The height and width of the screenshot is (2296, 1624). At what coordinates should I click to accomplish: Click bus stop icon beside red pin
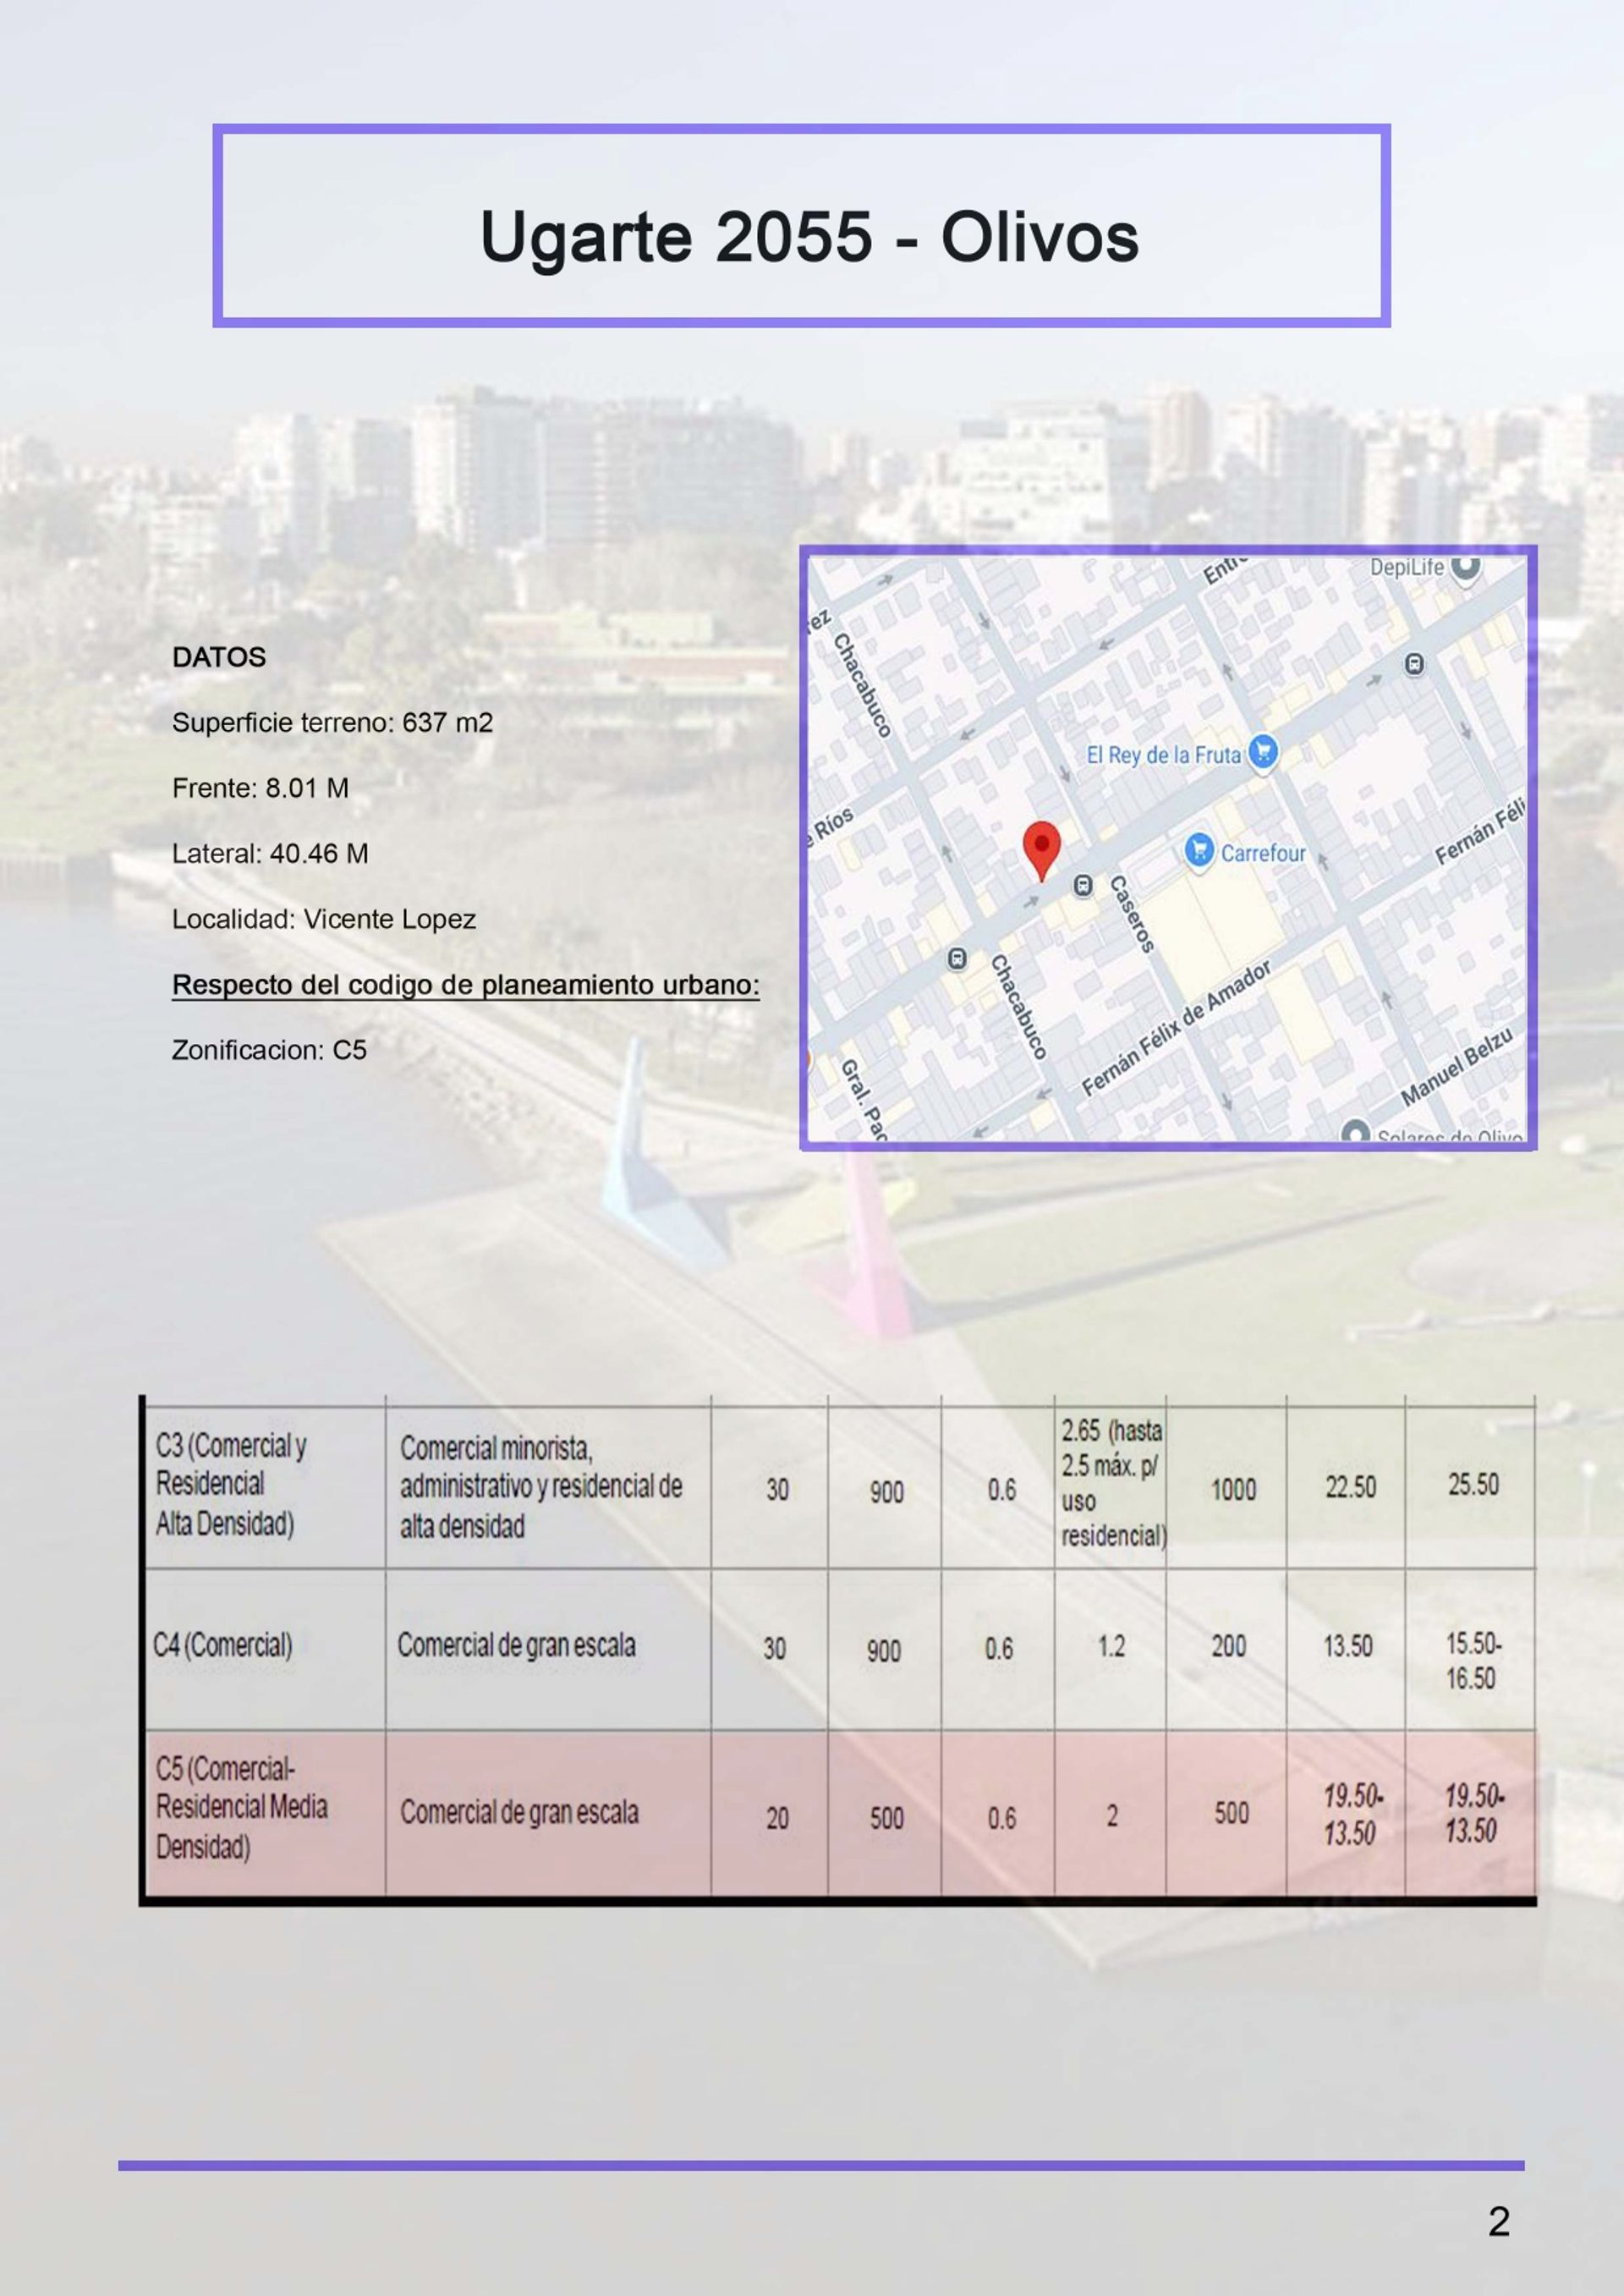tap(1083, 885)
